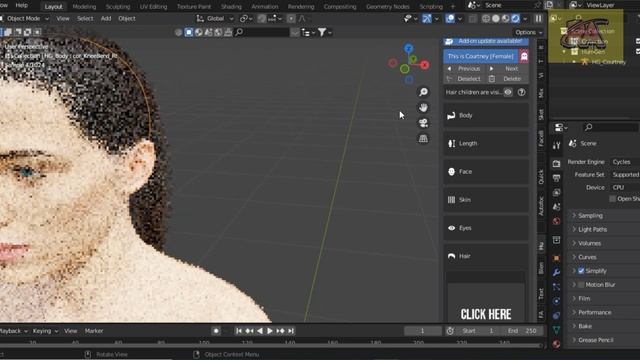Open the Options dropdown
The height and width of the screenshot is (360, 640).
[529, 32]
